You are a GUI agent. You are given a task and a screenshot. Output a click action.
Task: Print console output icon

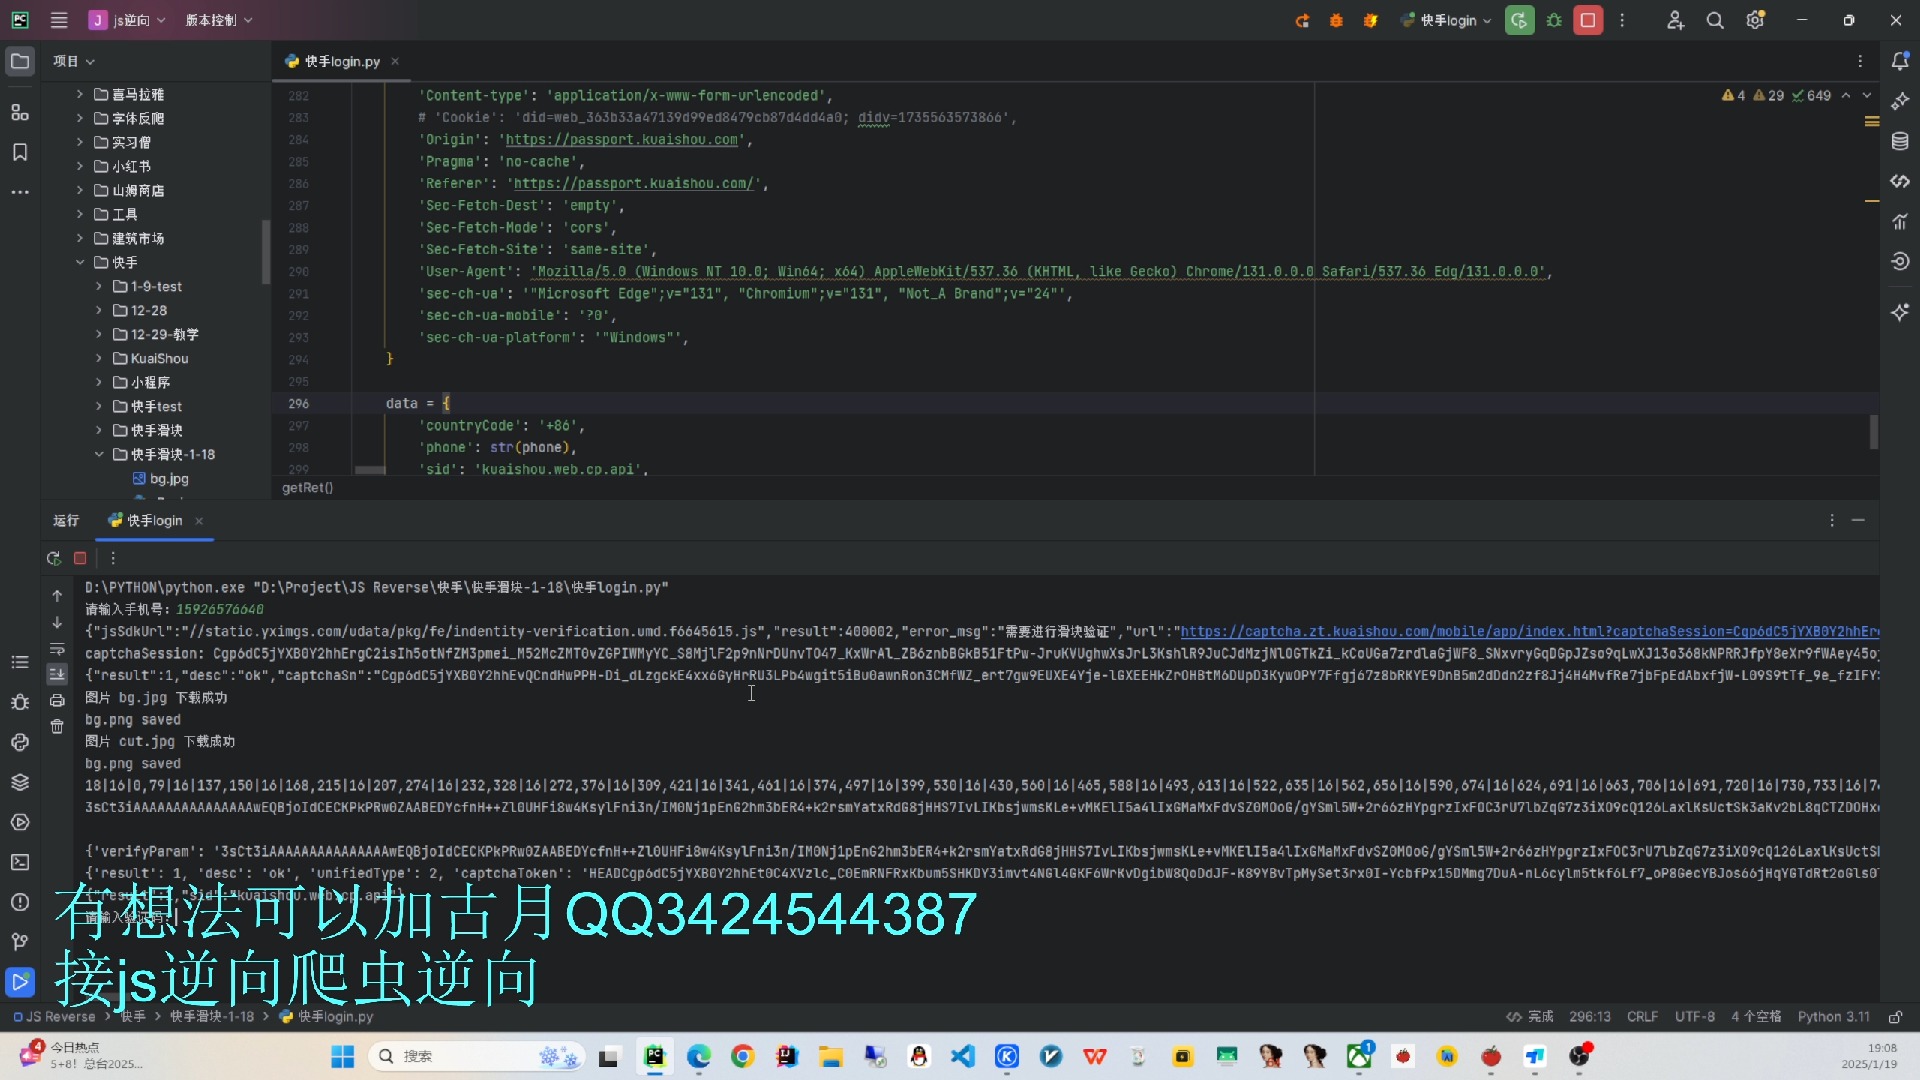coord(57,701)
